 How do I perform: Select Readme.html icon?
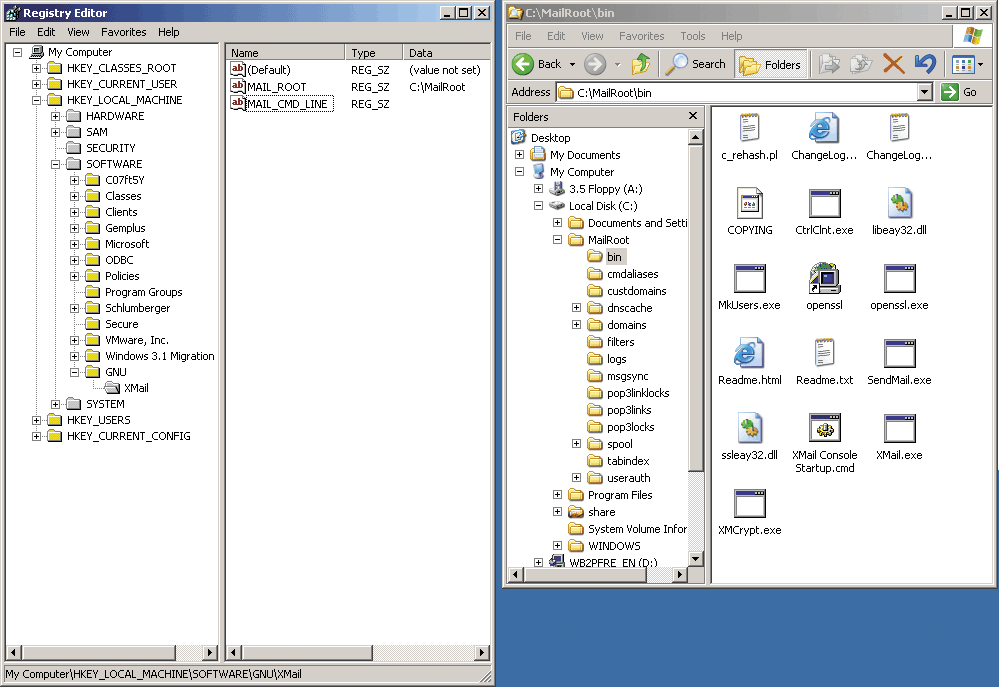click(749, 353)
